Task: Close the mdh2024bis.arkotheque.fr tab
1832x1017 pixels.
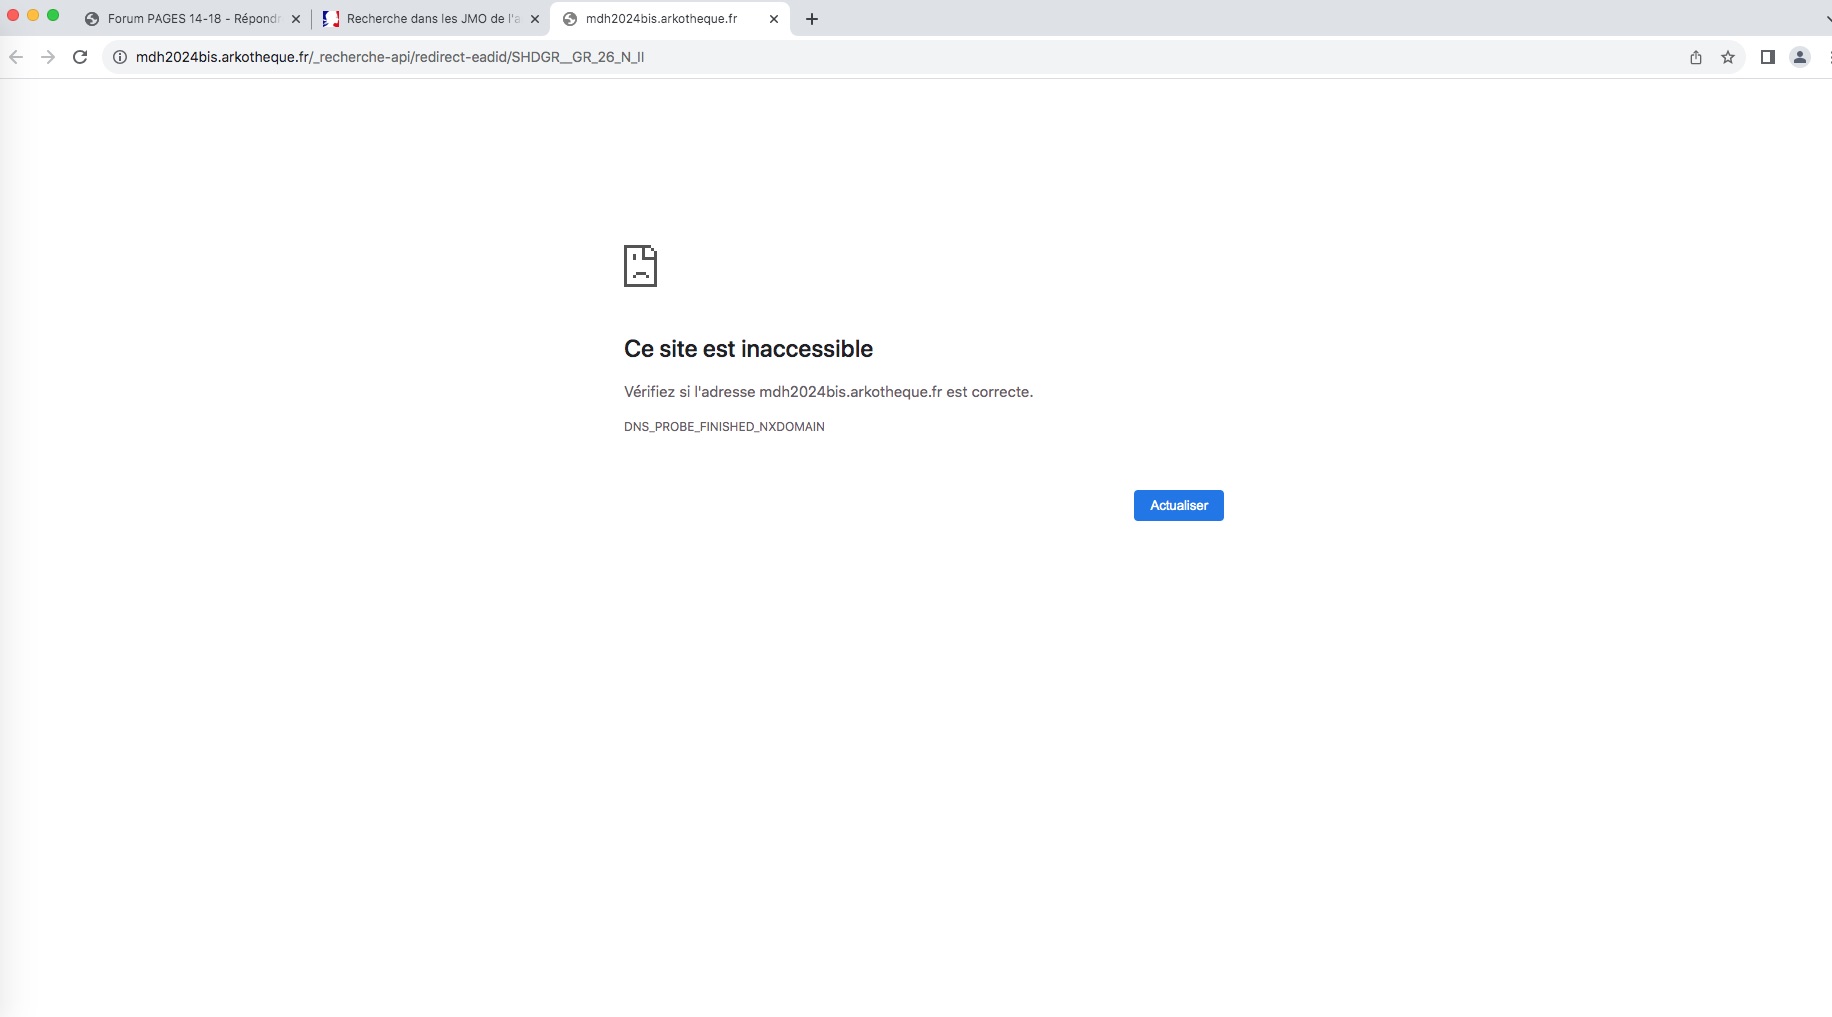Action: click(x=773, y=19)
